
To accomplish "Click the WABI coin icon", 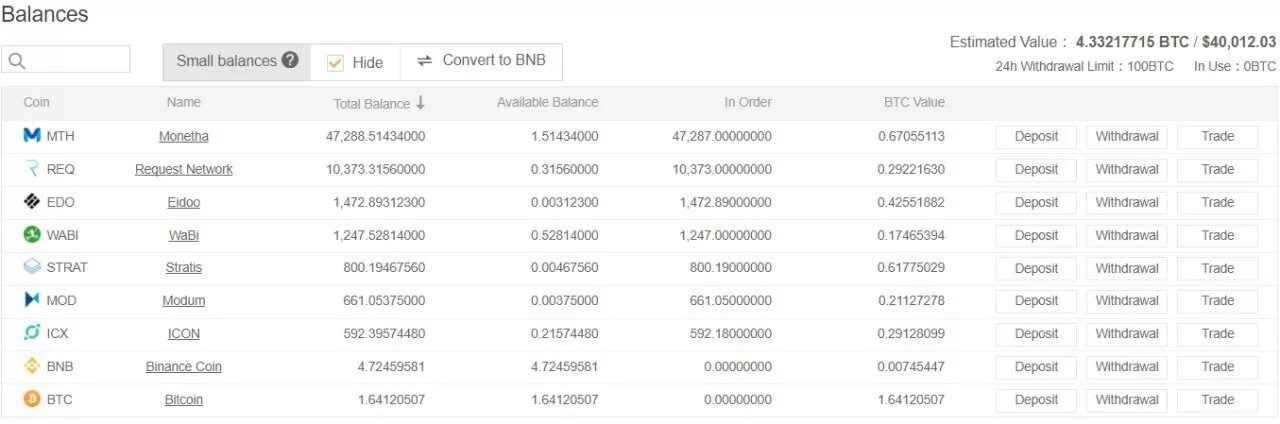I will pyautogui.click(x=32, y=235).
